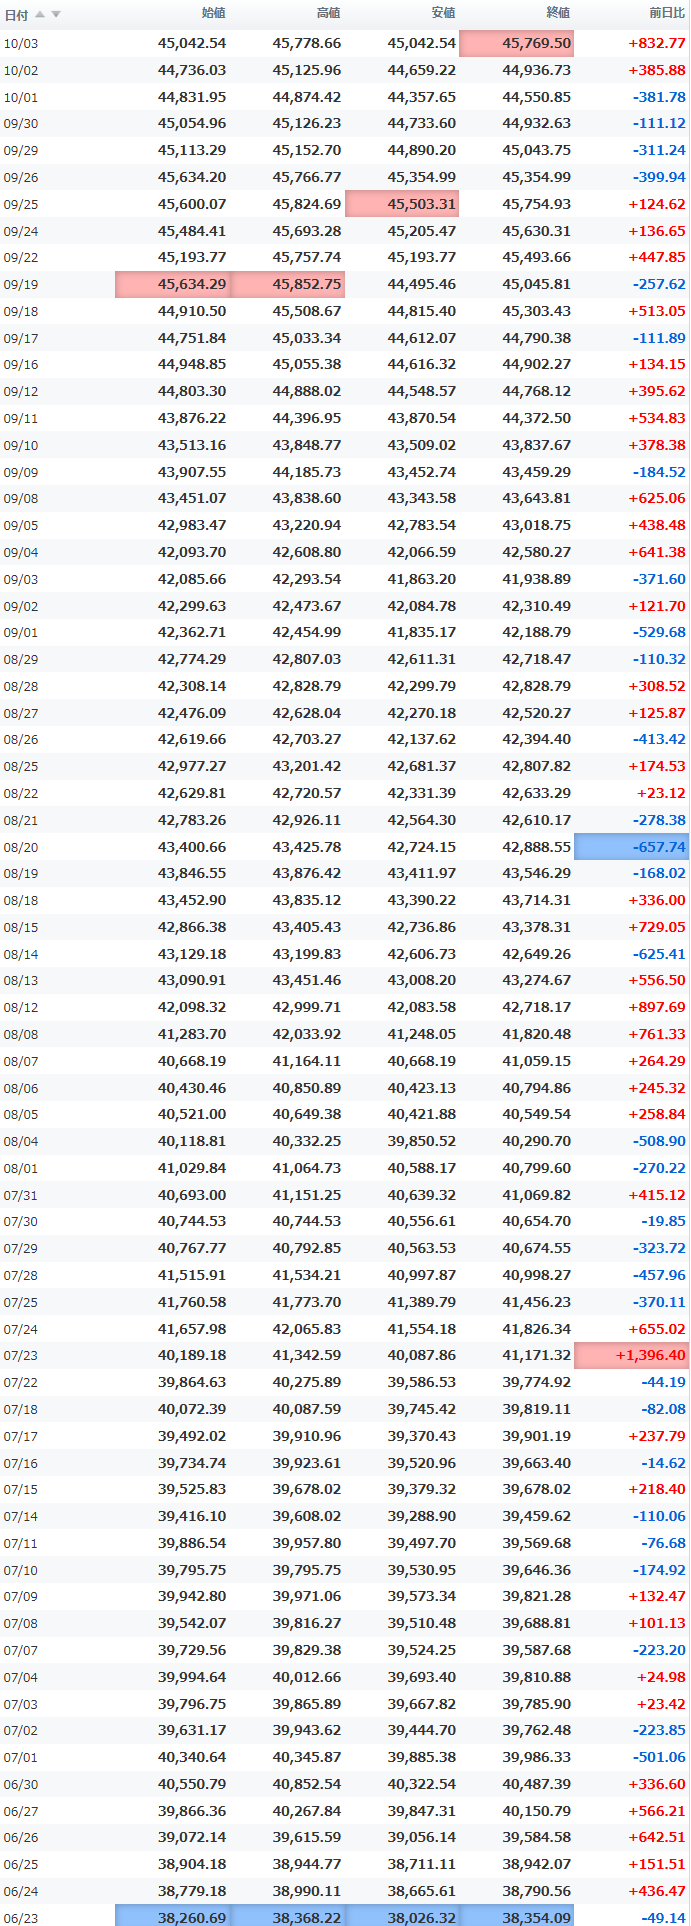Click the 08/12 change value +897.69

(x=657, y=1007)
